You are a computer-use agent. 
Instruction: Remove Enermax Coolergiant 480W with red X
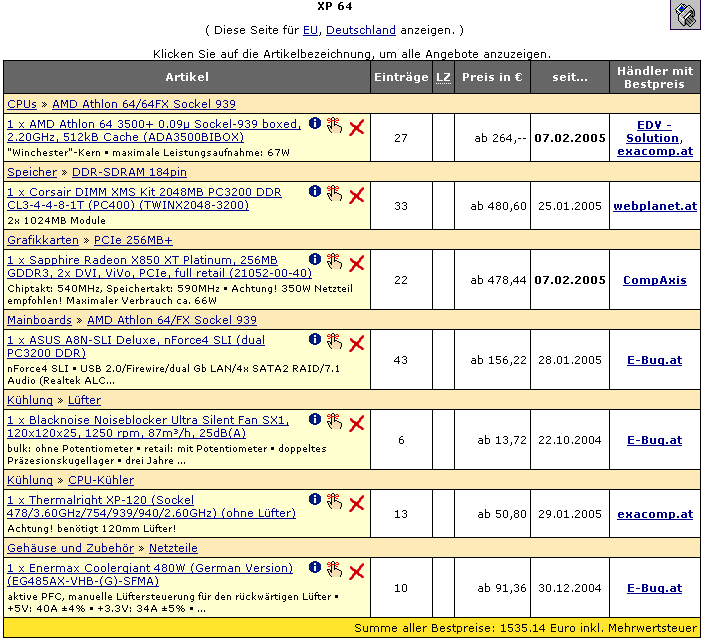[x=356, y=572]
